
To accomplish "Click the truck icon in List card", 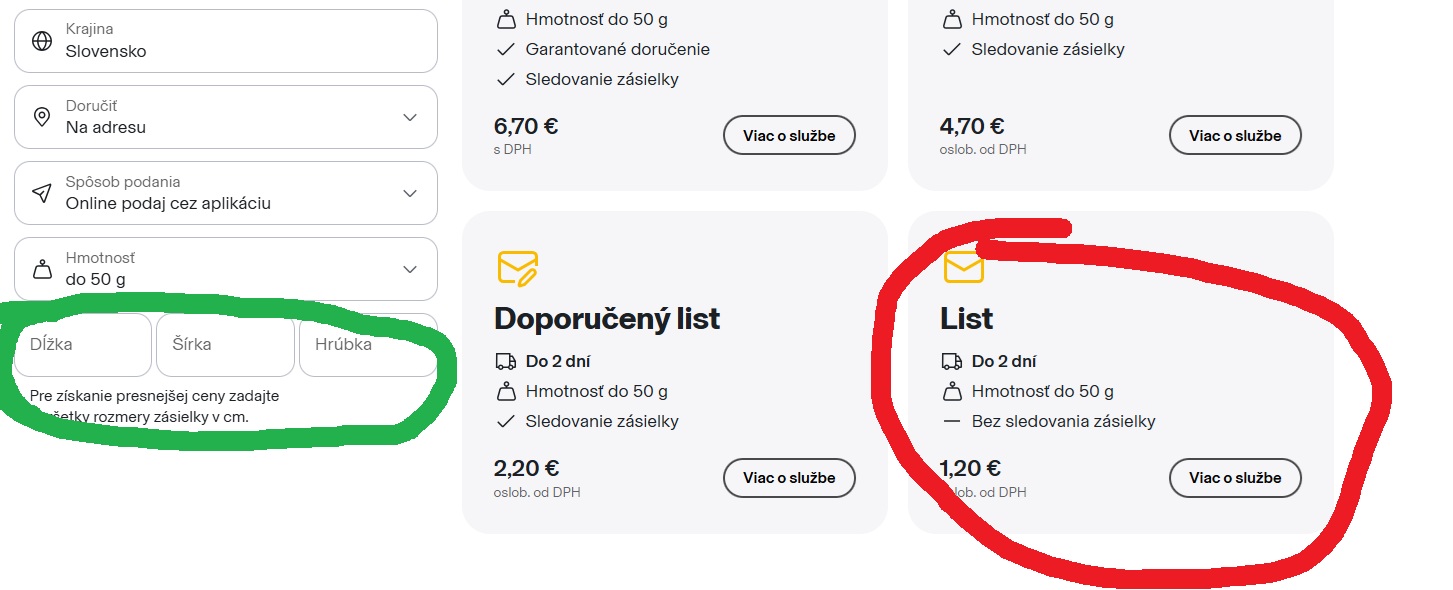I will coord(952,361).
